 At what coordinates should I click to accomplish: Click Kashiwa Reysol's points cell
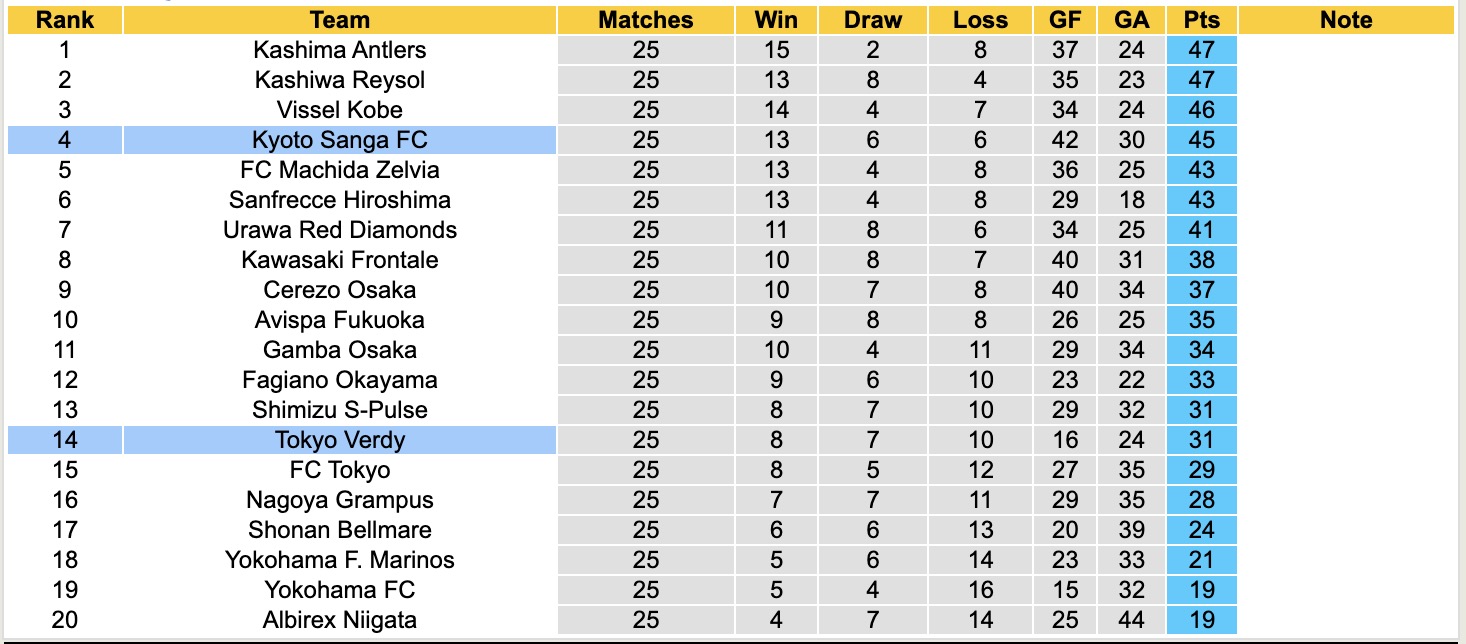[x=1202, y=80]
